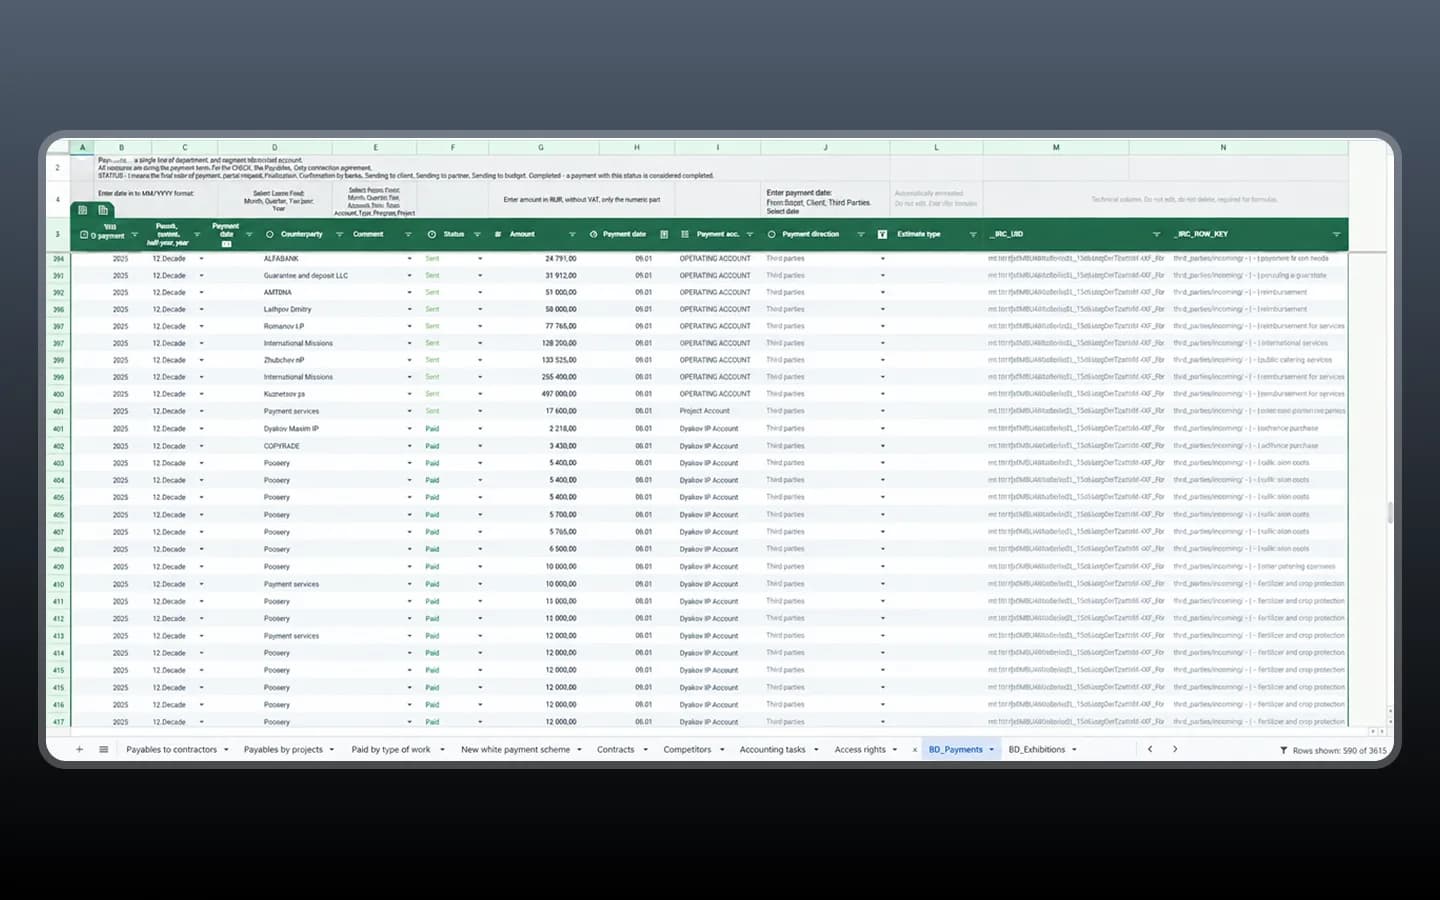
Task: Select column M header
Action: pyautogui.click(x=1056, y=147)
